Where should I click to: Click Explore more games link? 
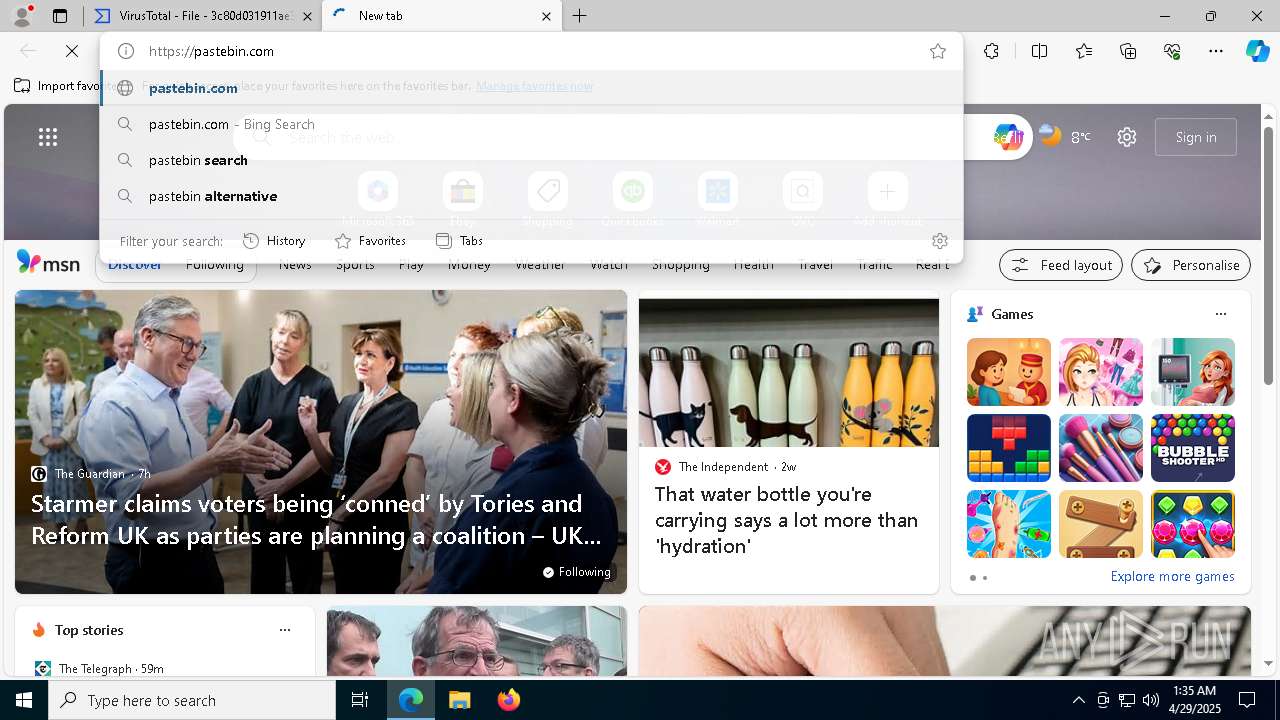(1172, 577)
